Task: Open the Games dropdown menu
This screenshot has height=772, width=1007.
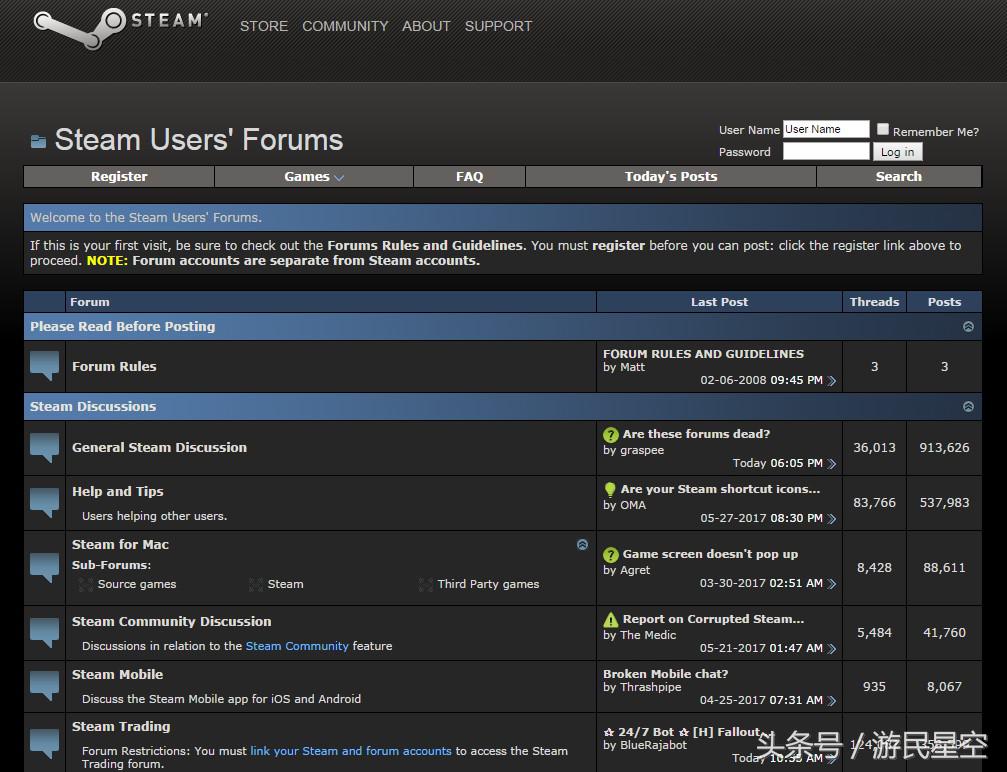Action: click(313, 177)
